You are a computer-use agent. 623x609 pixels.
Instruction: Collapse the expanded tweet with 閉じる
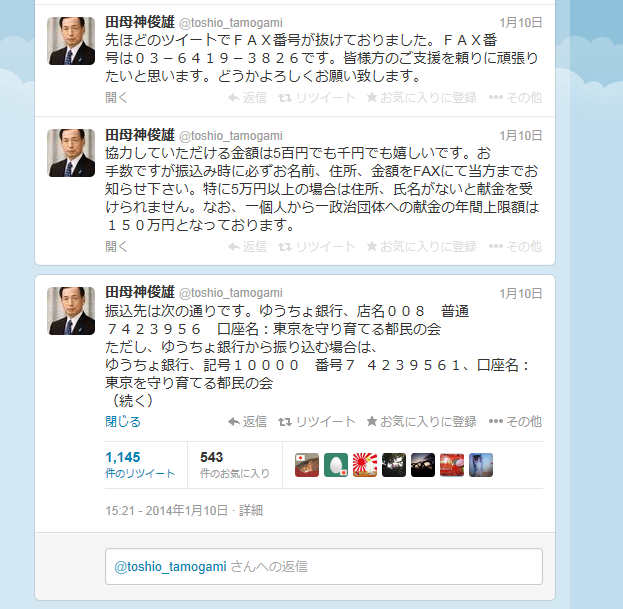click(123, 421)
